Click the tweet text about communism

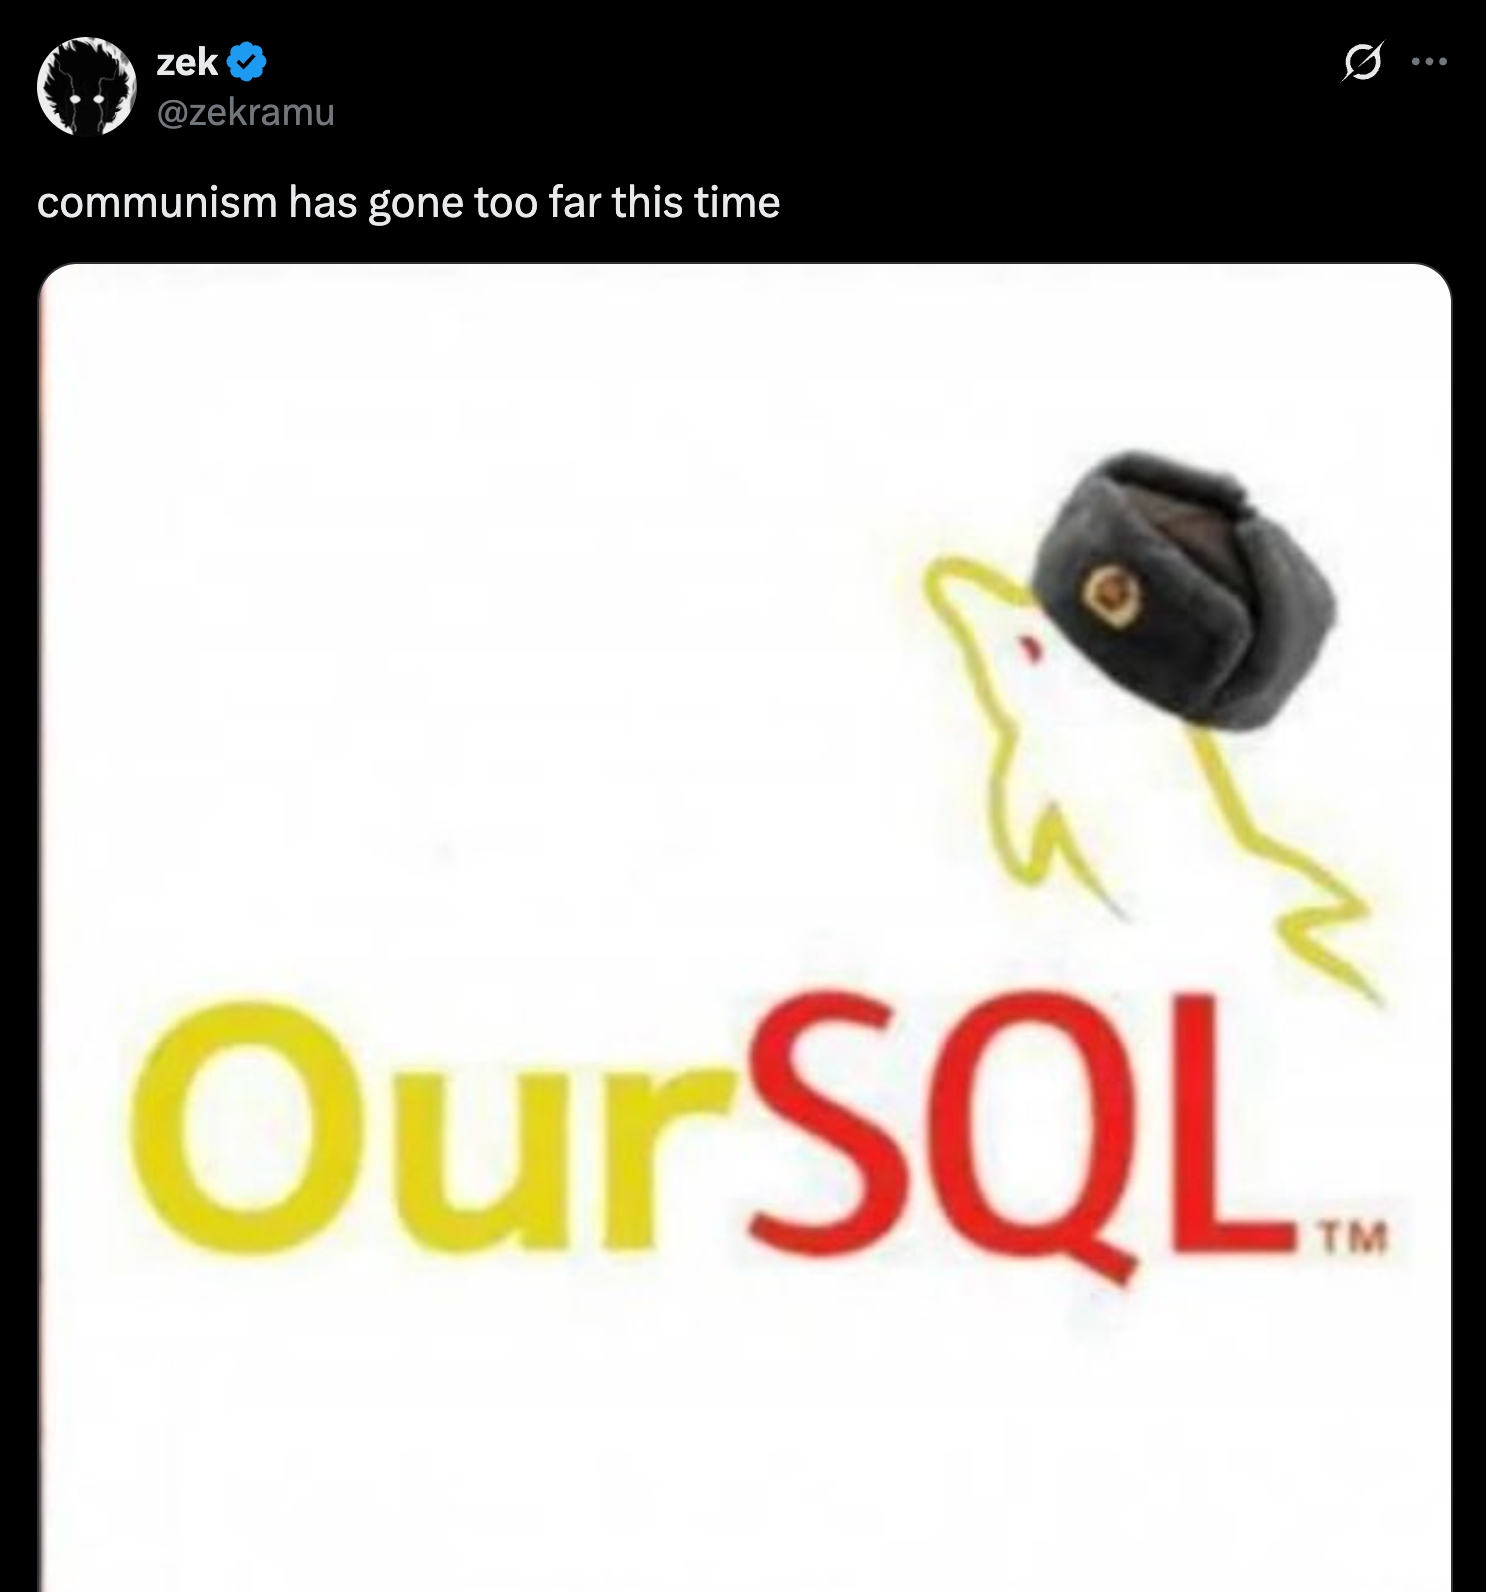coord(408,203)
